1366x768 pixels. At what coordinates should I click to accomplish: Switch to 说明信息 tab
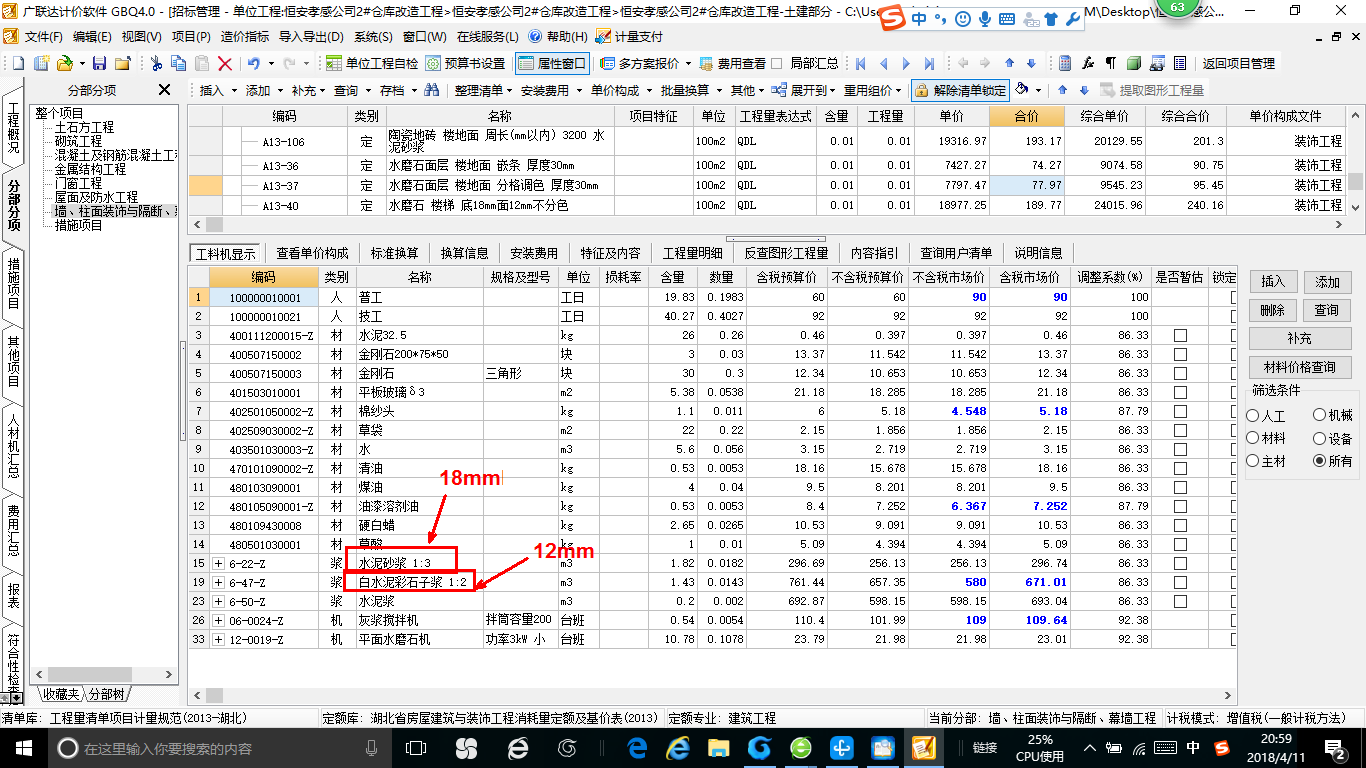(1038, 253)
